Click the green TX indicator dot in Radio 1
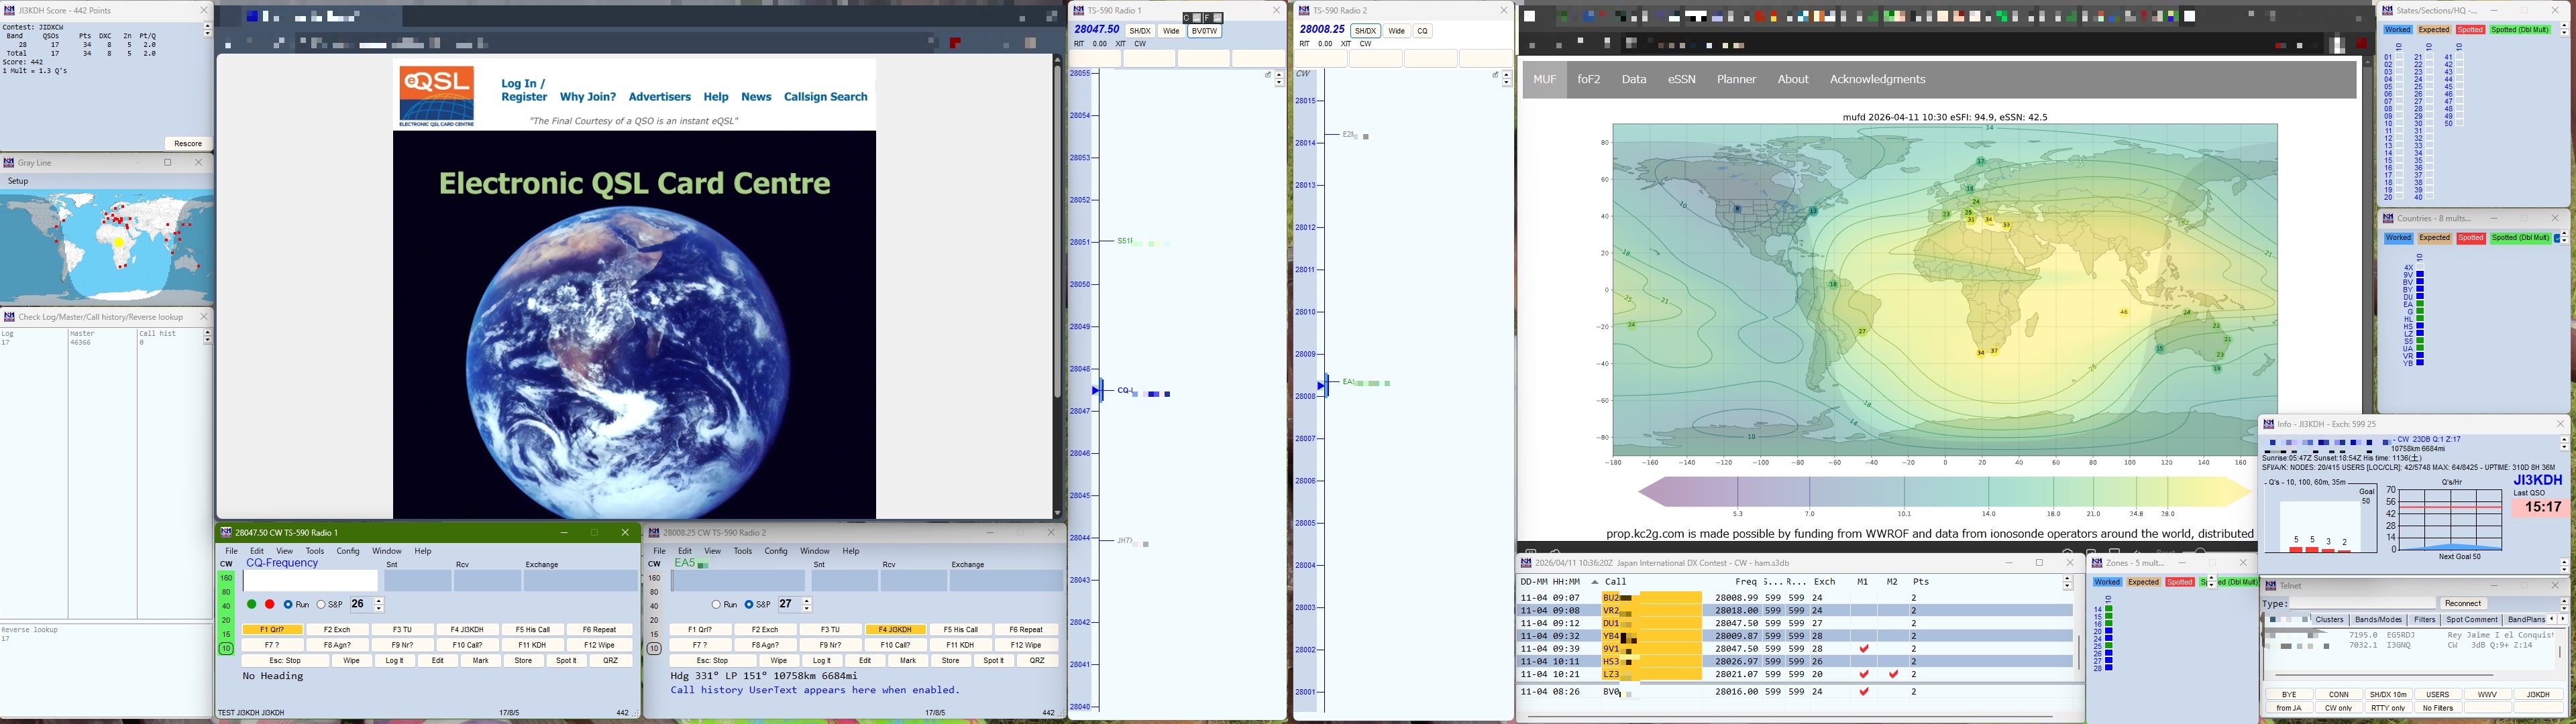Image resolution: width=2576 pixels, height=724 pixels. click(x=251, y=604)
